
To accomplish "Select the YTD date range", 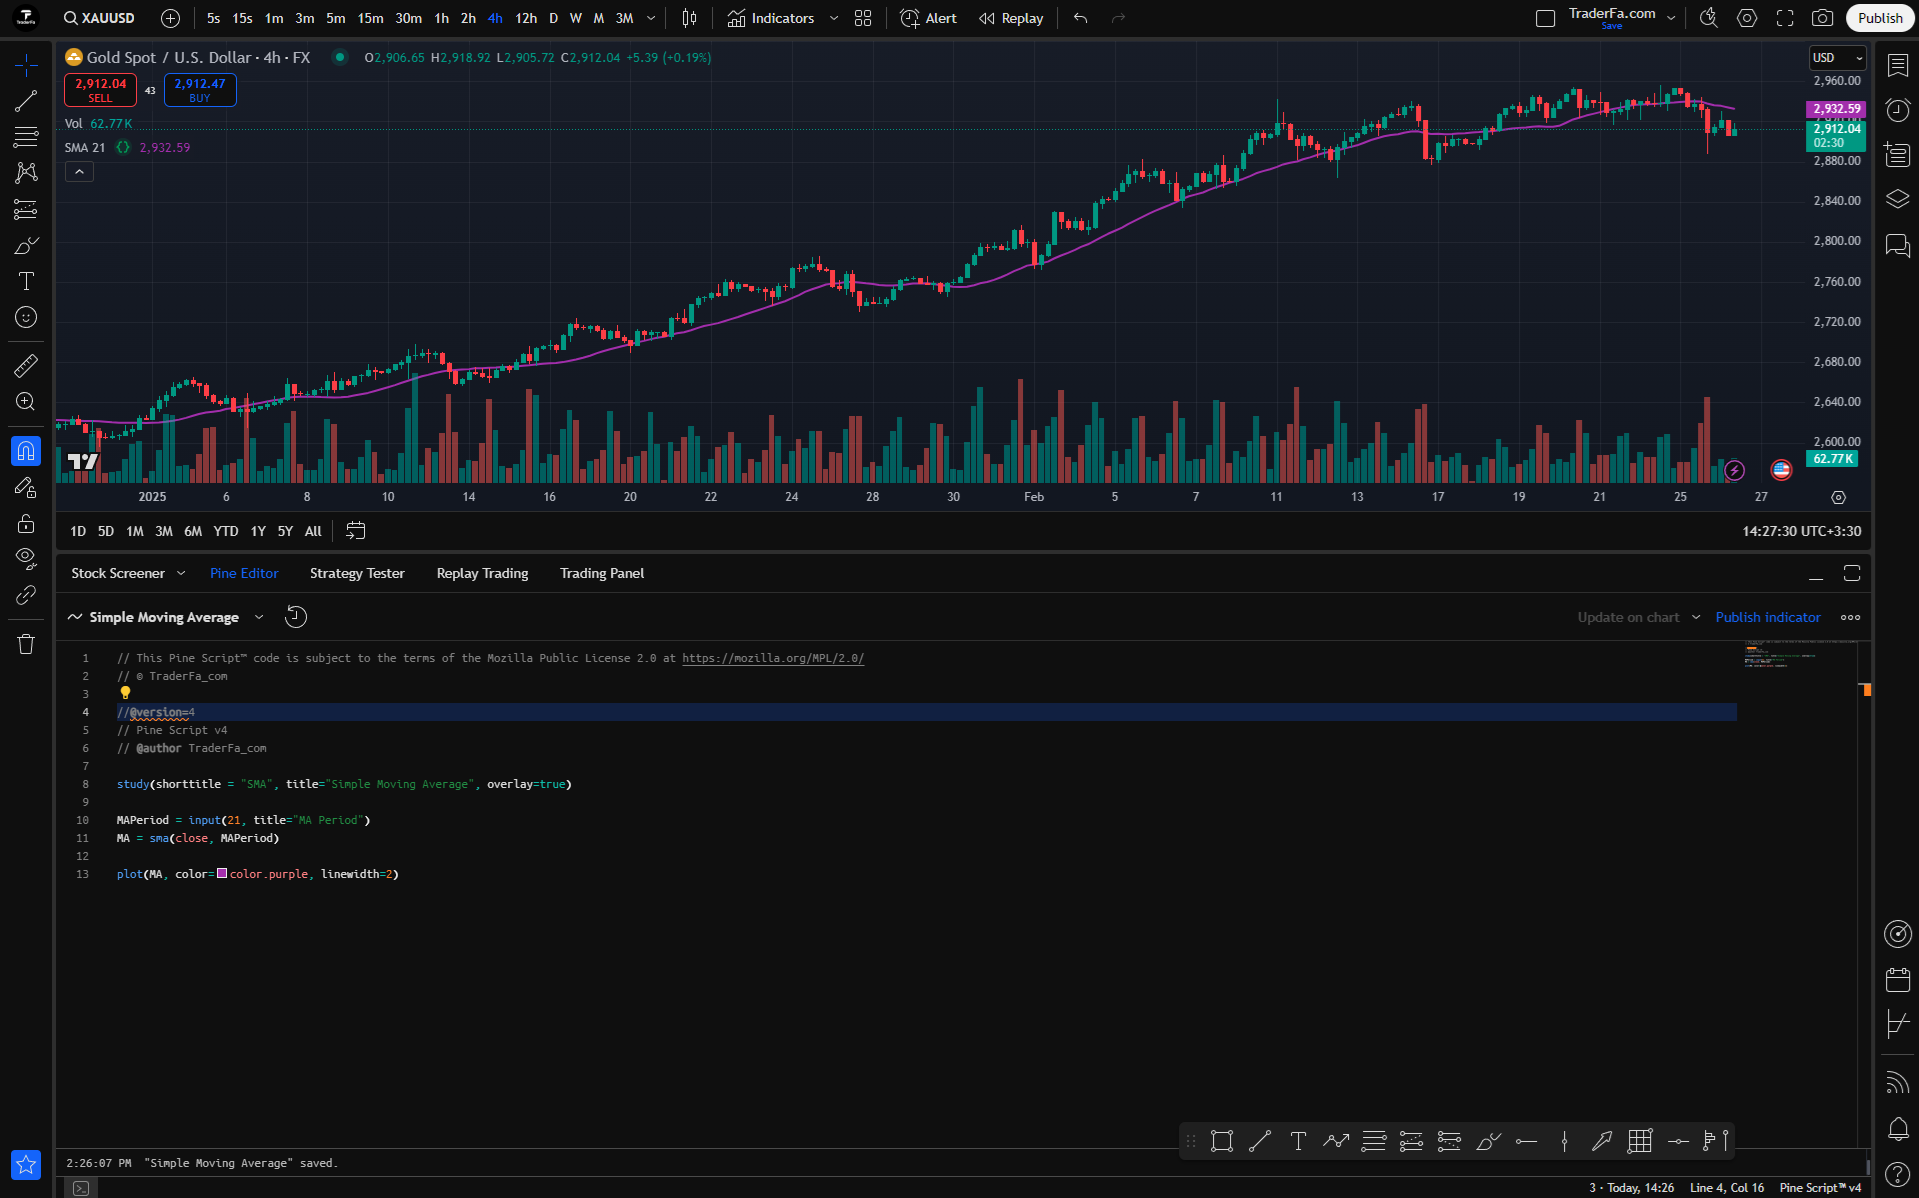I will tap(226, 531).
